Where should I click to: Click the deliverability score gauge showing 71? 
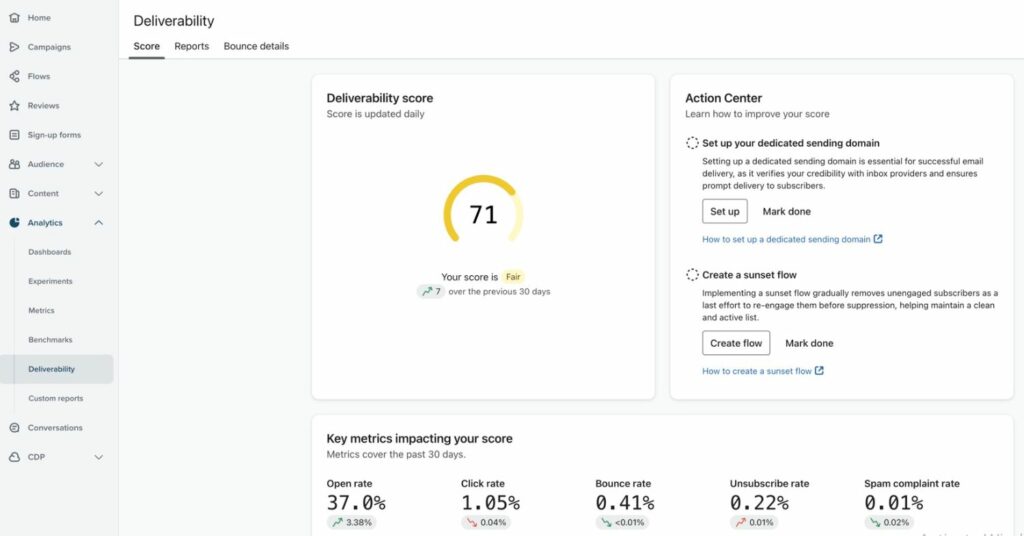pos(483,210)
